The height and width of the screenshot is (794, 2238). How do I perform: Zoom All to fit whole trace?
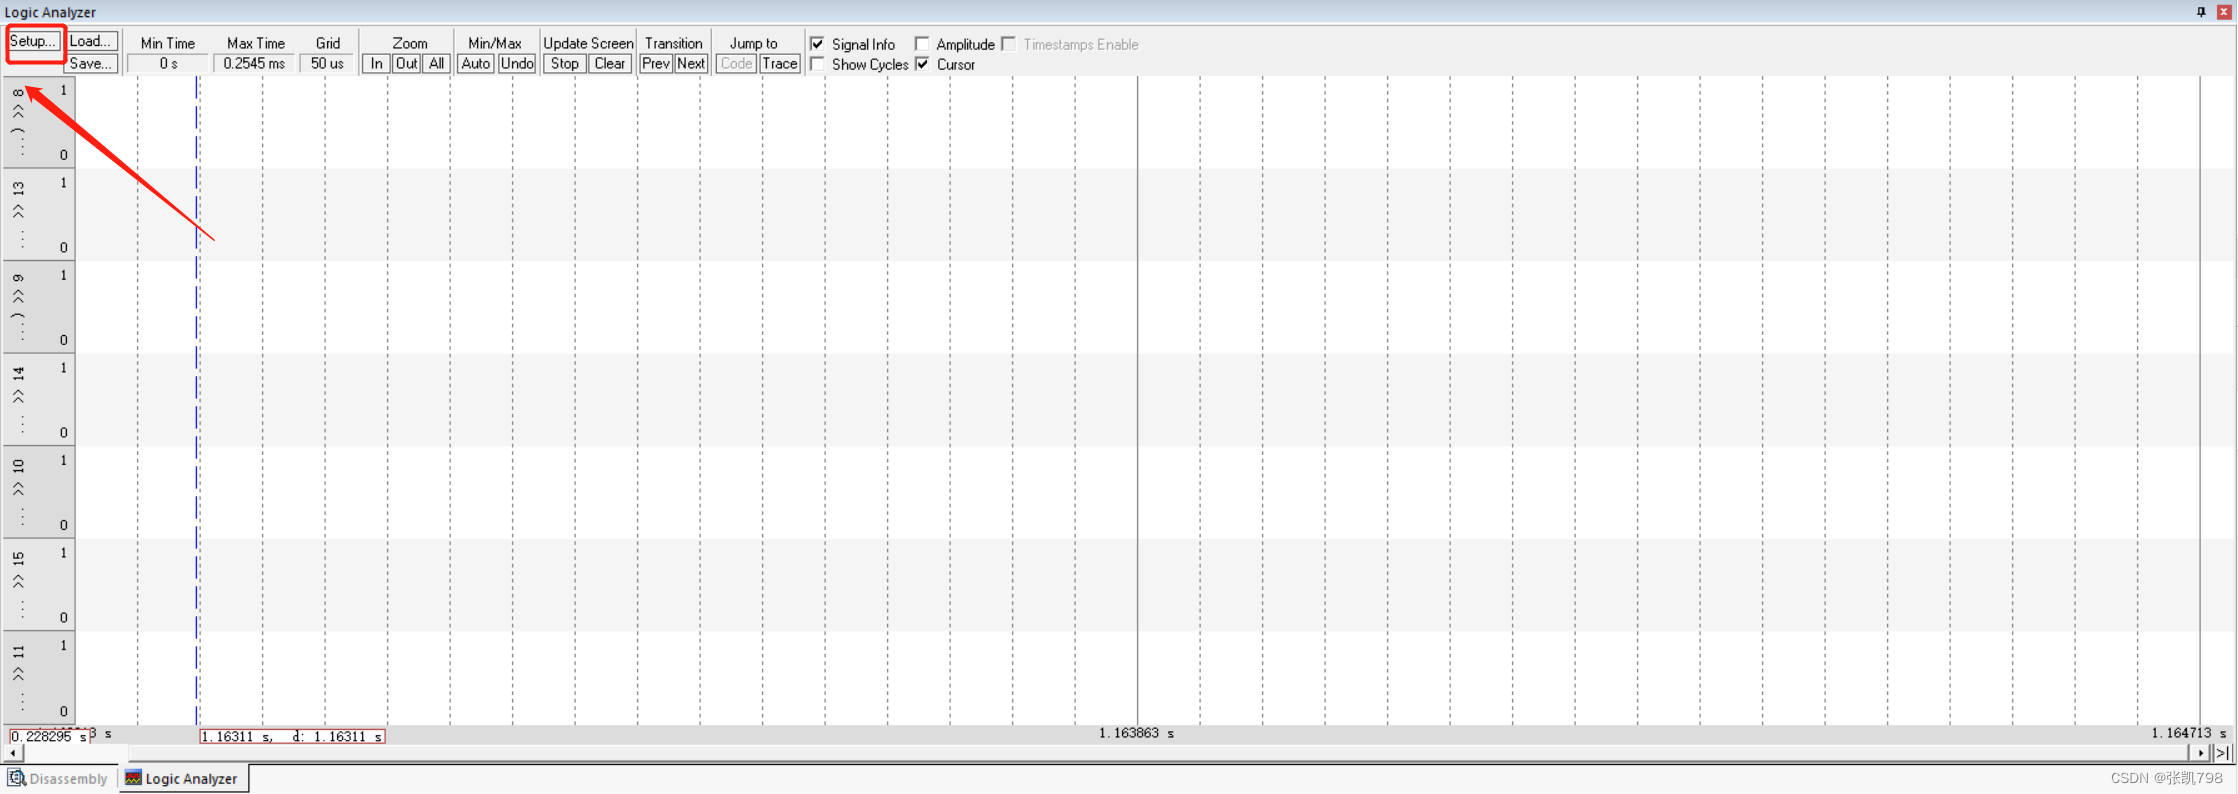(x=436, y=64)
